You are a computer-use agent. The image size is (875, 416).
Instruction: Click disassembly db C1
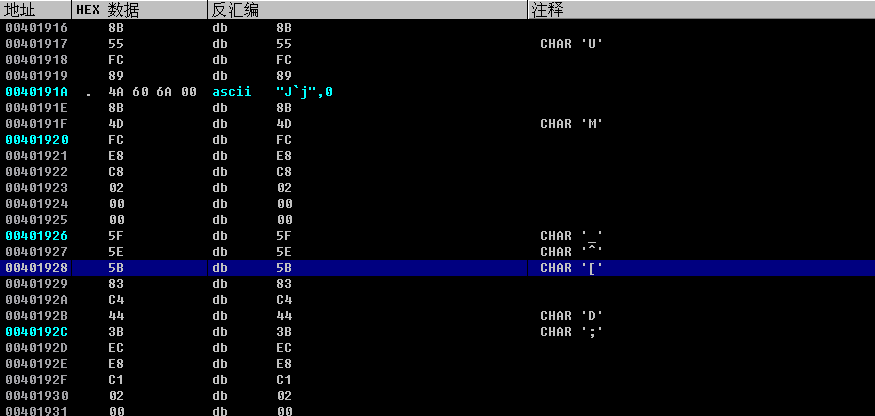pos(252,380)
